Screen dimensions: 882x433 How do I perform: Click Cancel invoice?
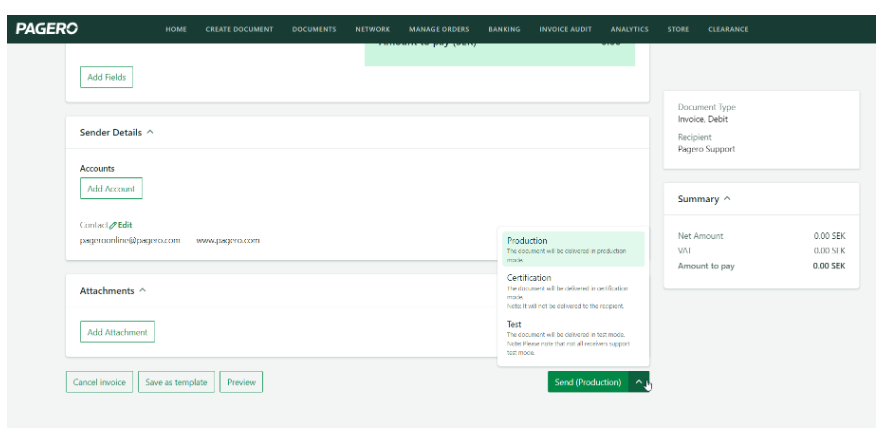pos(100,382)
